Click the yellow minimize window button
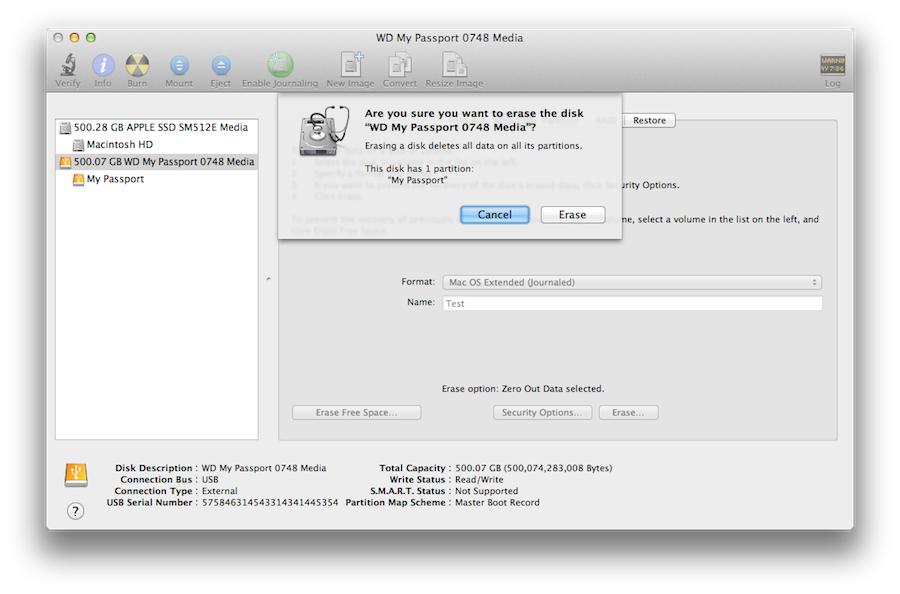900x594 pixels. coord(74,38)
